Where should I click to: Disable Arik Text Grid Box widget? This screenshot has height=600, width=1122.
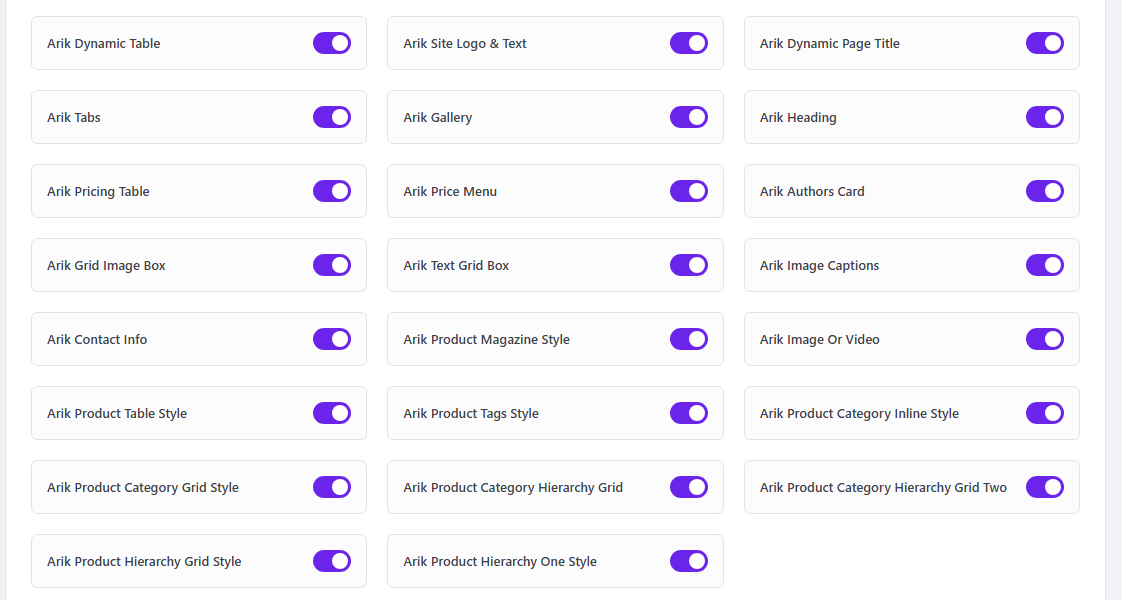[688, 265]
